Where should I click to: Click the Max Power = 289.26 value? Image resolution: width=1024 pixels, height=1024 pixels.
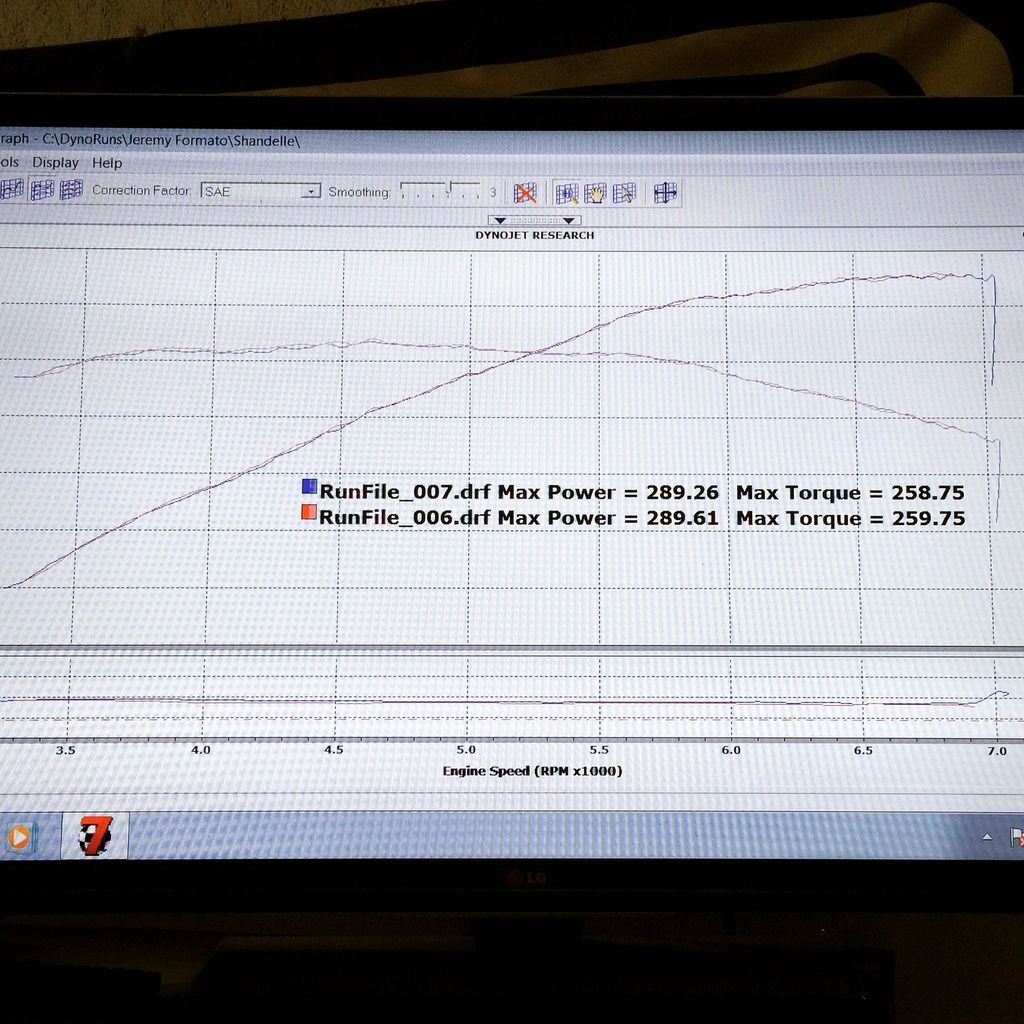click(x=608, y=492)
